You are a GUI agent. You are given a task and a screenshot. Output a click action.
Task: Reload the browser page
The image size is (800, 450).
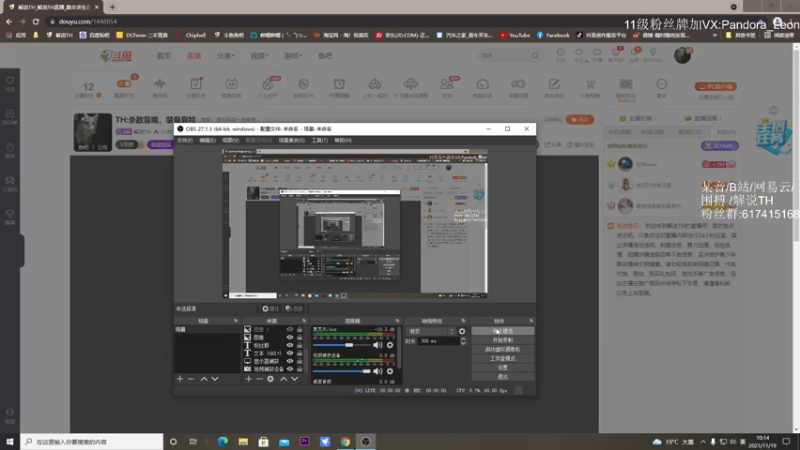tap(36, 21)
